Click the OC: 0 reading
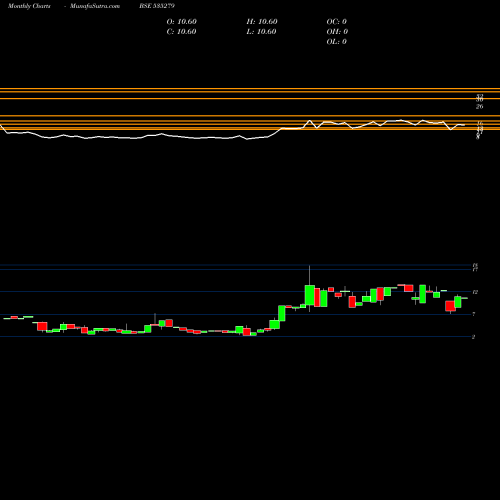Image resolution: width=500 pixels, height=500 pixels. click(337, 22)
